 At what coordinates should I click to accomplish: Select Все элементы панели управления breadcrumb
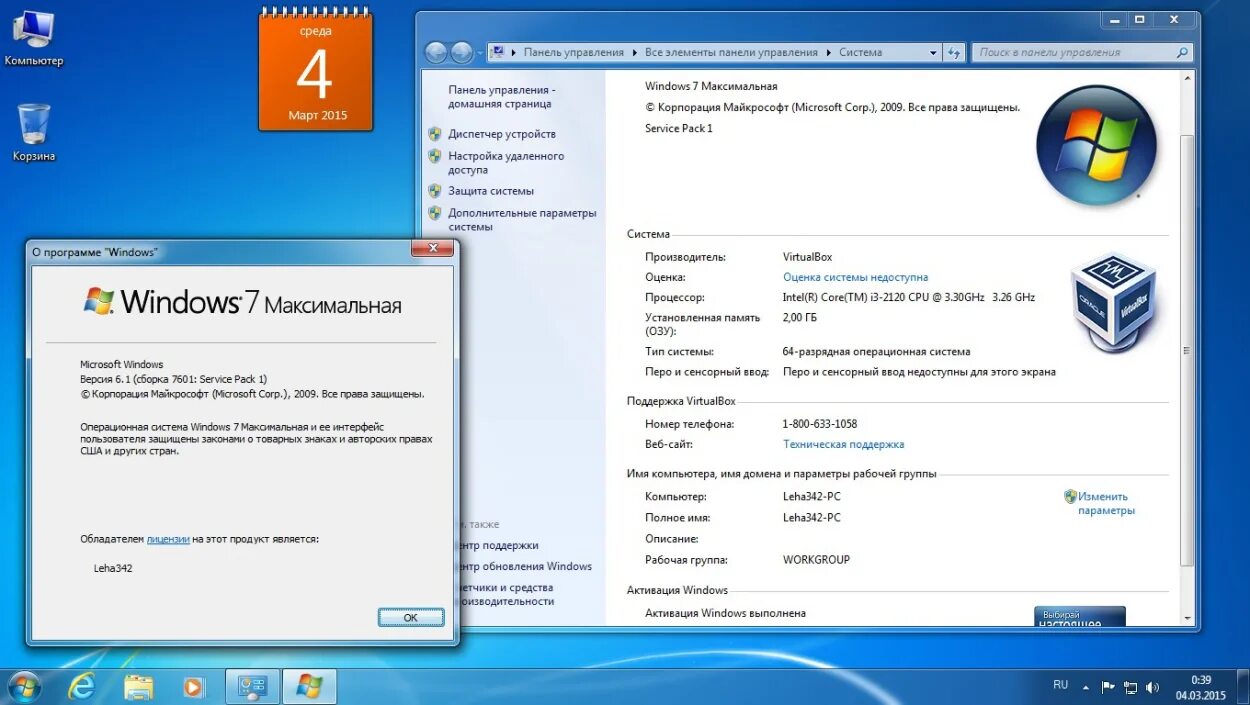pyautogui.click(x=731, y=53)
